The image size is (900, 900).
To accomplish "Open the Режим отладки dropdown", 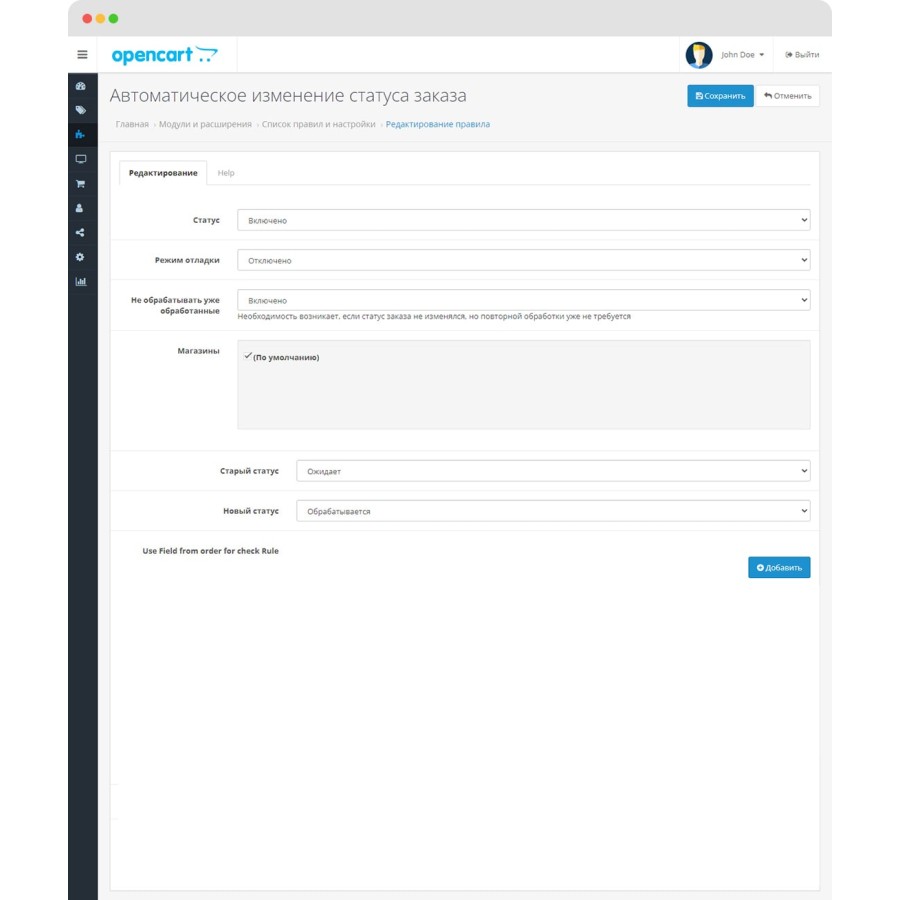I will [523, 261].
